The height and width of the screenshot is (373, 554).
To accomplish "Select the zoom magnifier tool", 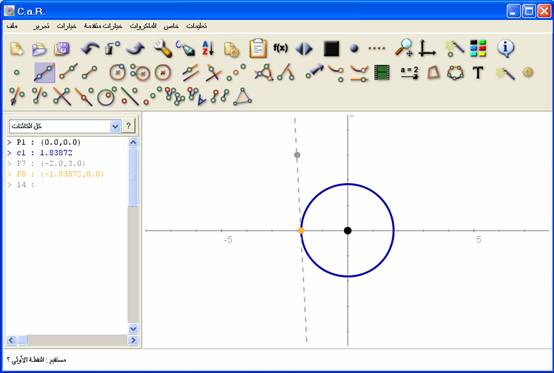I will pyautogui.click(x=403, y=48).
